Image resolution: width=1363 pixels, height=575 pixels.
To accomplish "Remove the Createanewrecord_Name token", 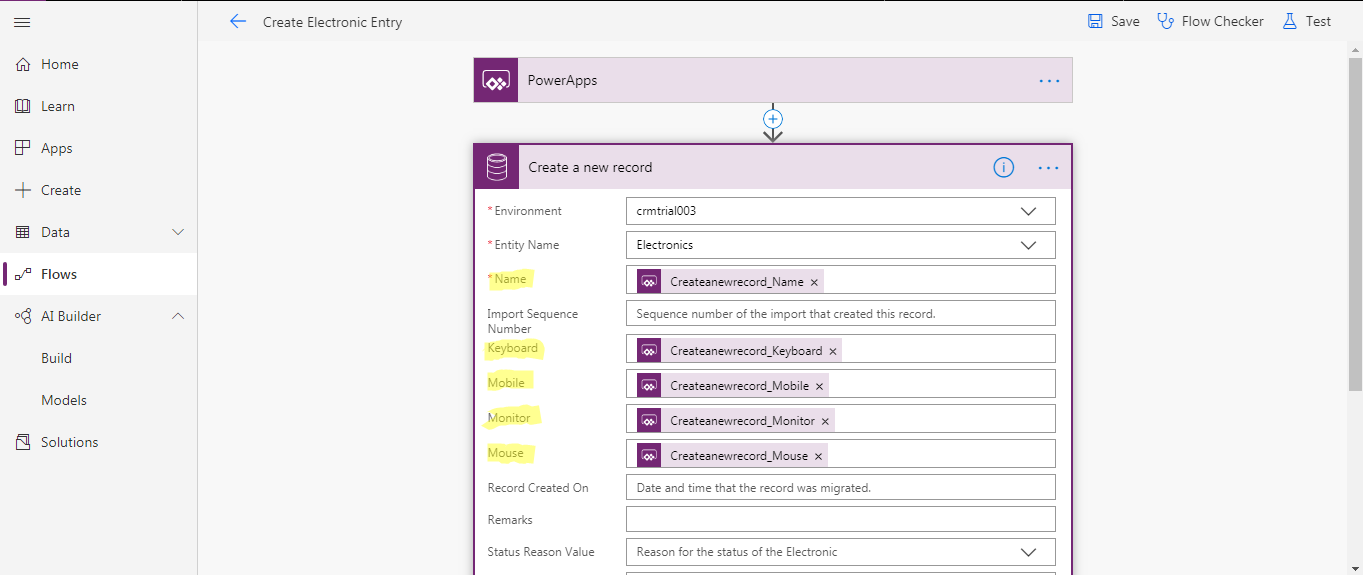I will 814,282.
